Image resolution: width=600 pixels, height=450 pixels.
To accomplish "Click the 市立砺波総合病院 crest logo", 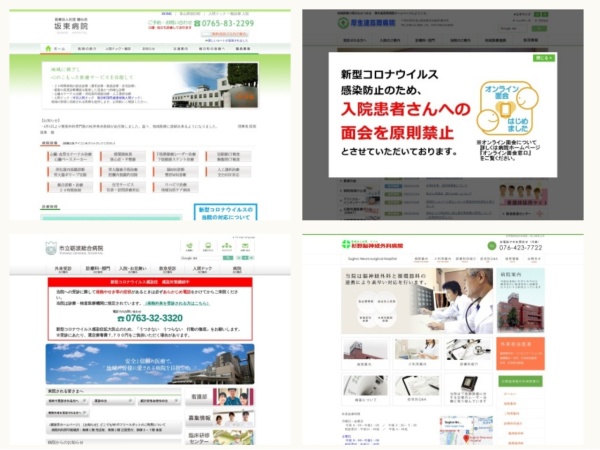I will (x=51, y=248).
